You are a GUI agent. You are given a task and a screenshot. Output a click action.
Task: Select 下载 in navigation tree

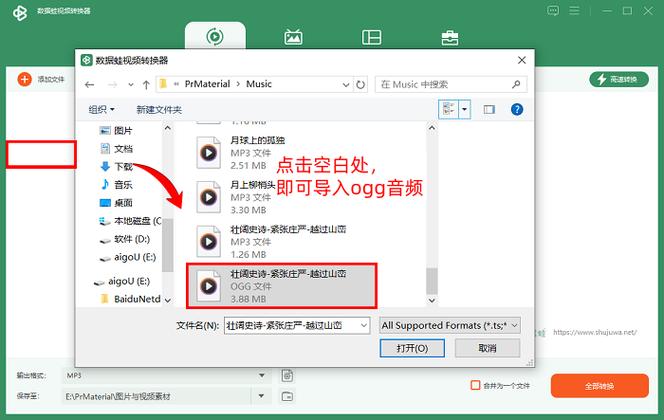(x=116, y=166)
